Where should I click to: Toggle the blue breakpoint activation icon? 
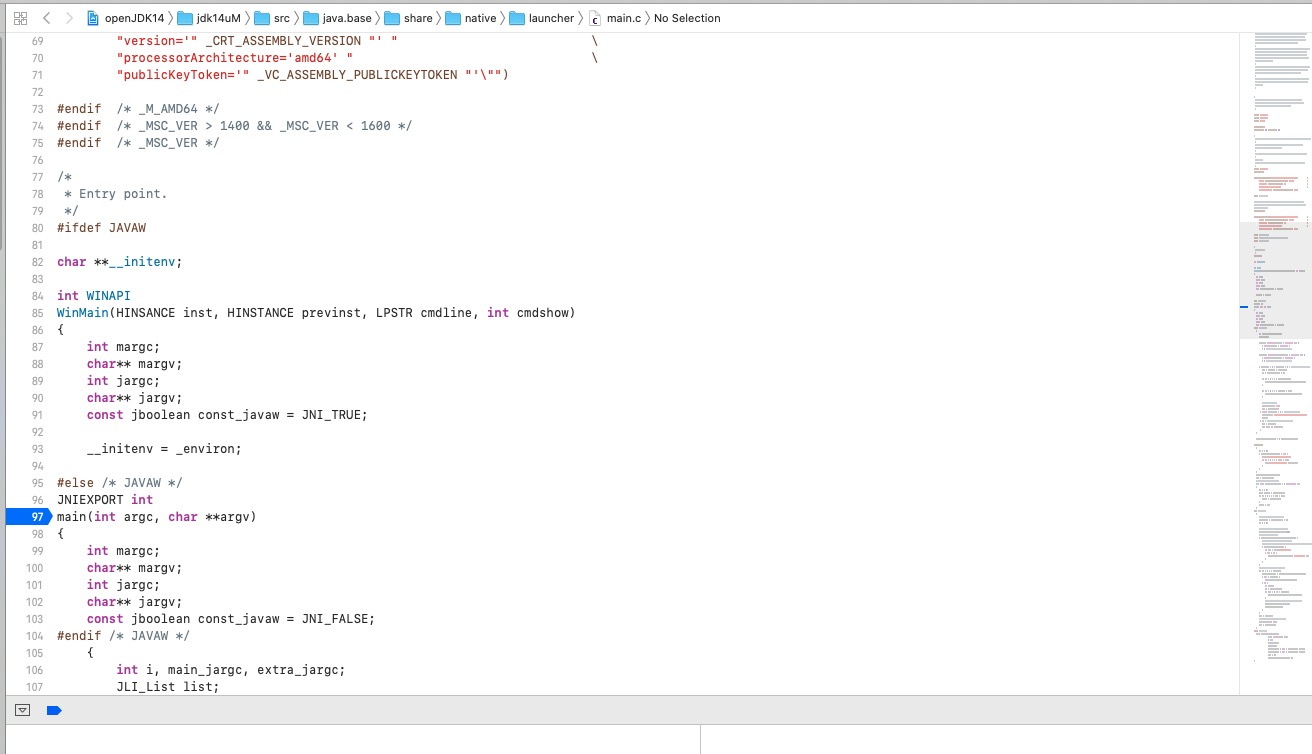point(54,710)
